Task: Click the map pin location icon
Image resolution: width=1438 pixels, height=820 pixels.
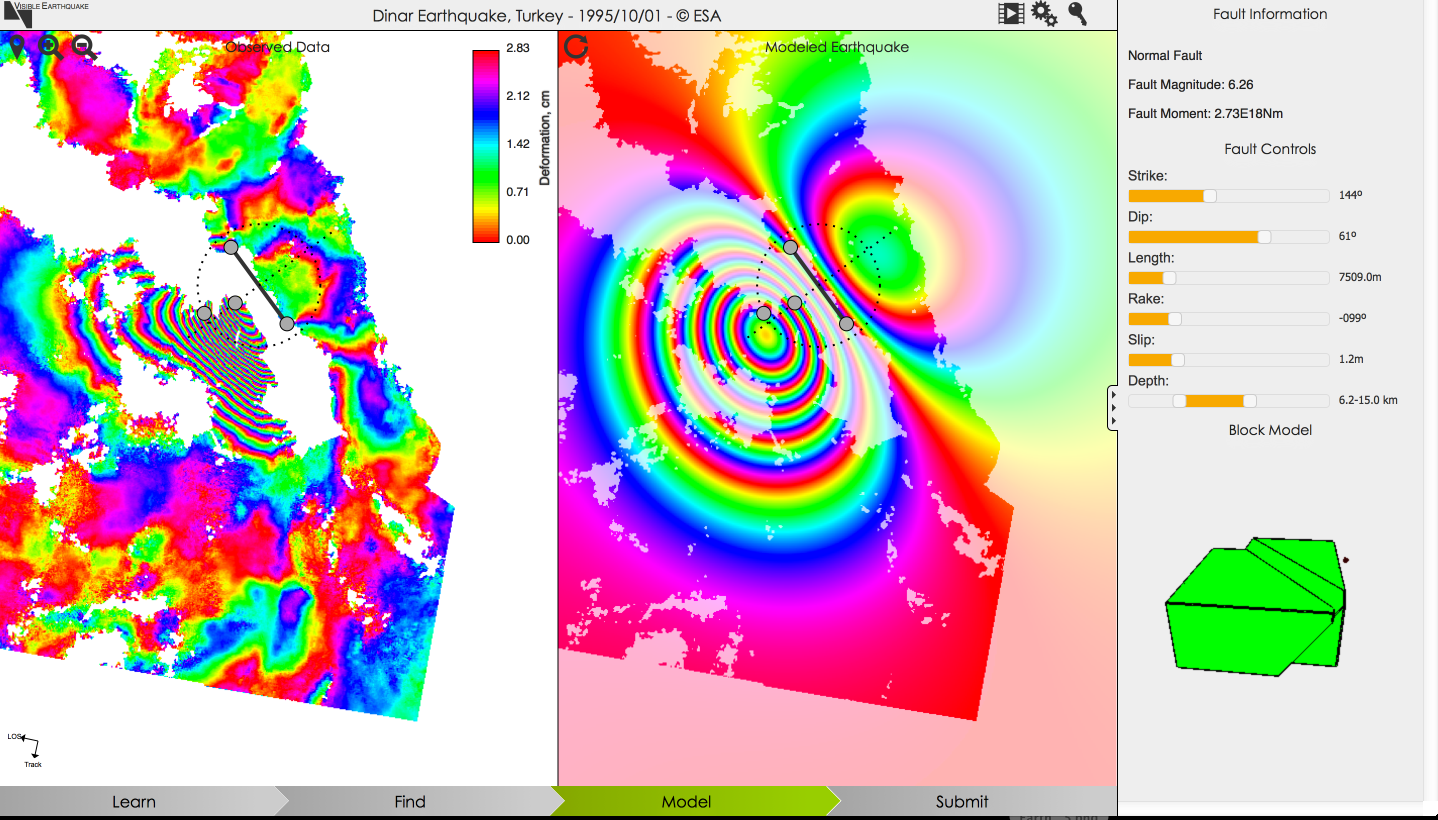Action: pos(17,46)
